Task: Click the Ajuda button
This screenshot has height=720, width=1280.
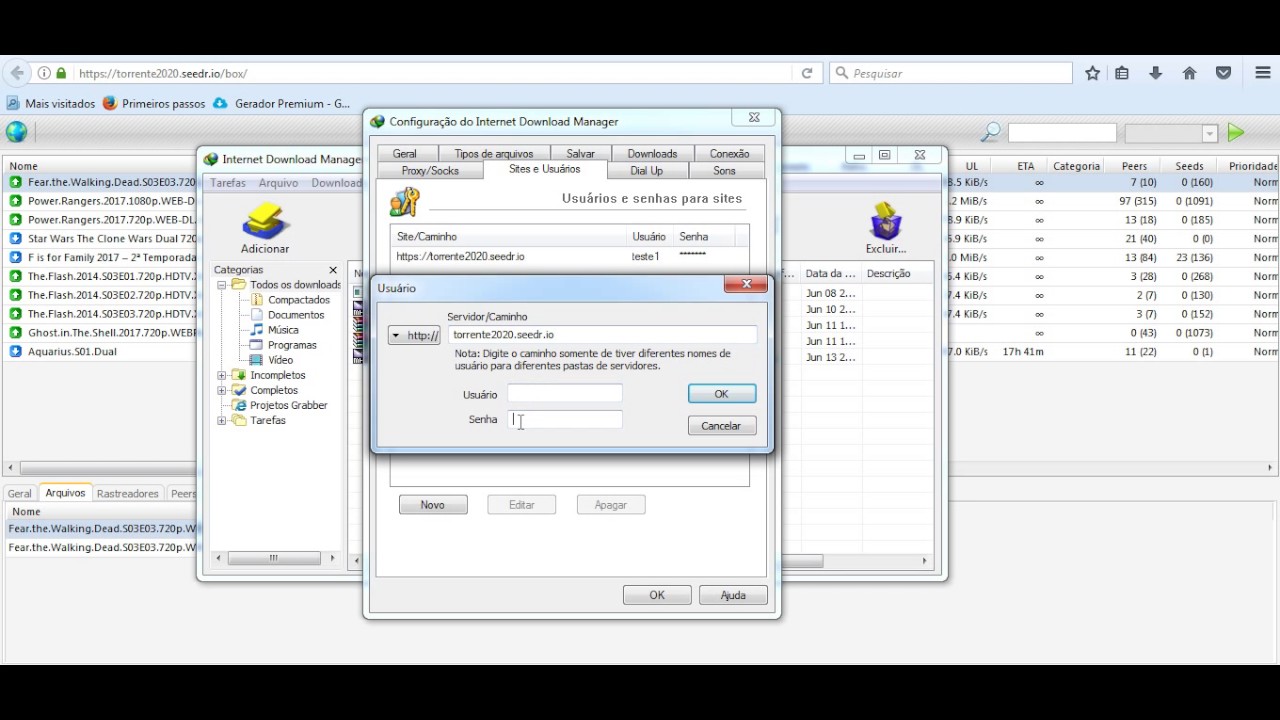Action: [733, 595]
